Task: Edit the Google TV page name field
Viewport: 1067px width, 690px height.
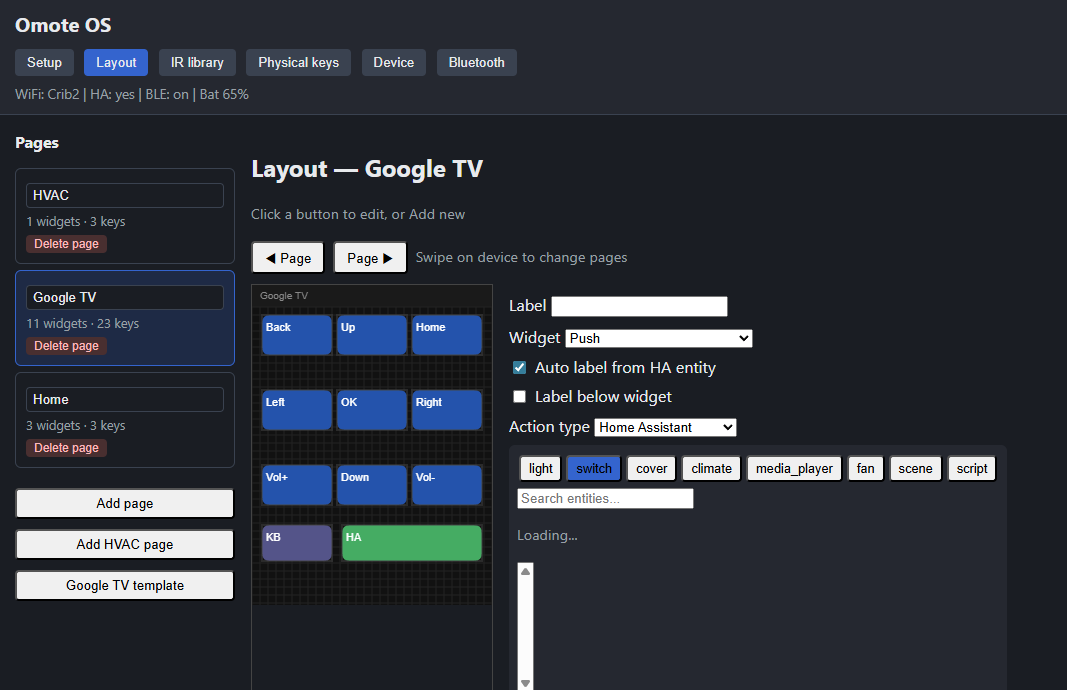Action: tap(125, 297)
